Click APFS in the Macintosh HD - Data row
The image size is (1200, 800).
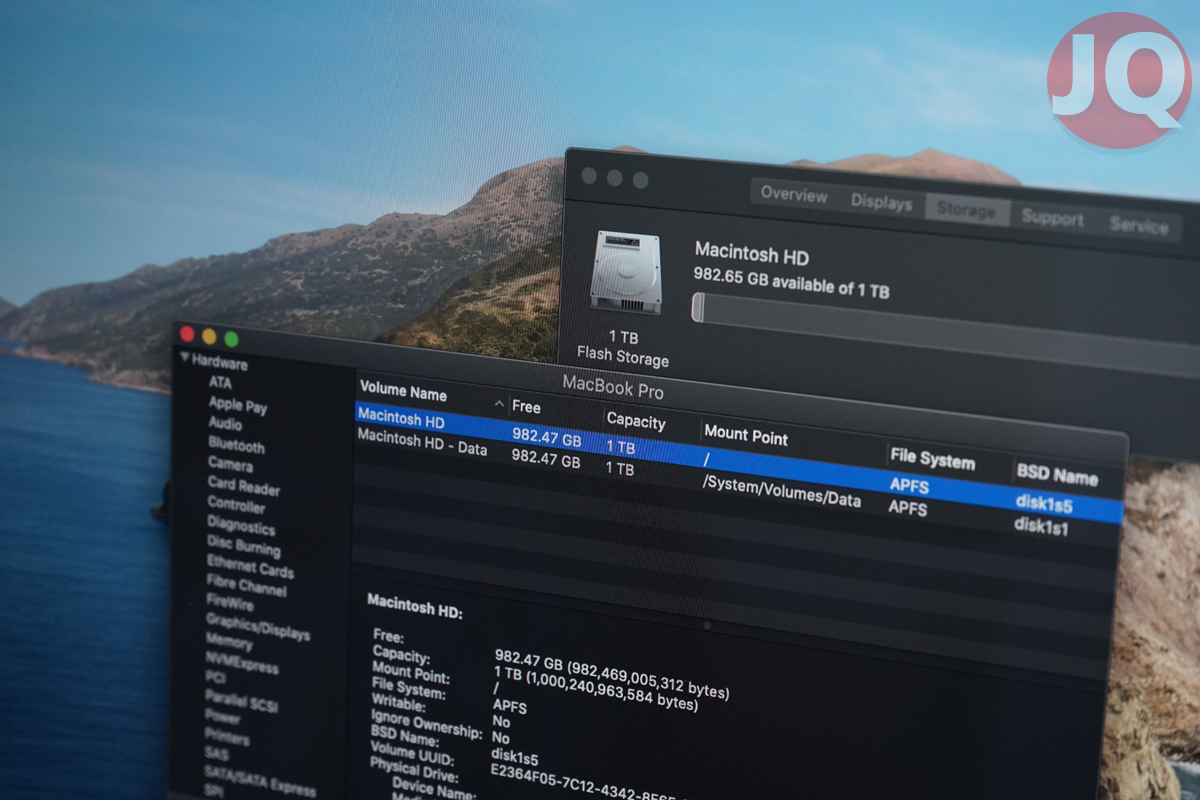click(908, 508)
